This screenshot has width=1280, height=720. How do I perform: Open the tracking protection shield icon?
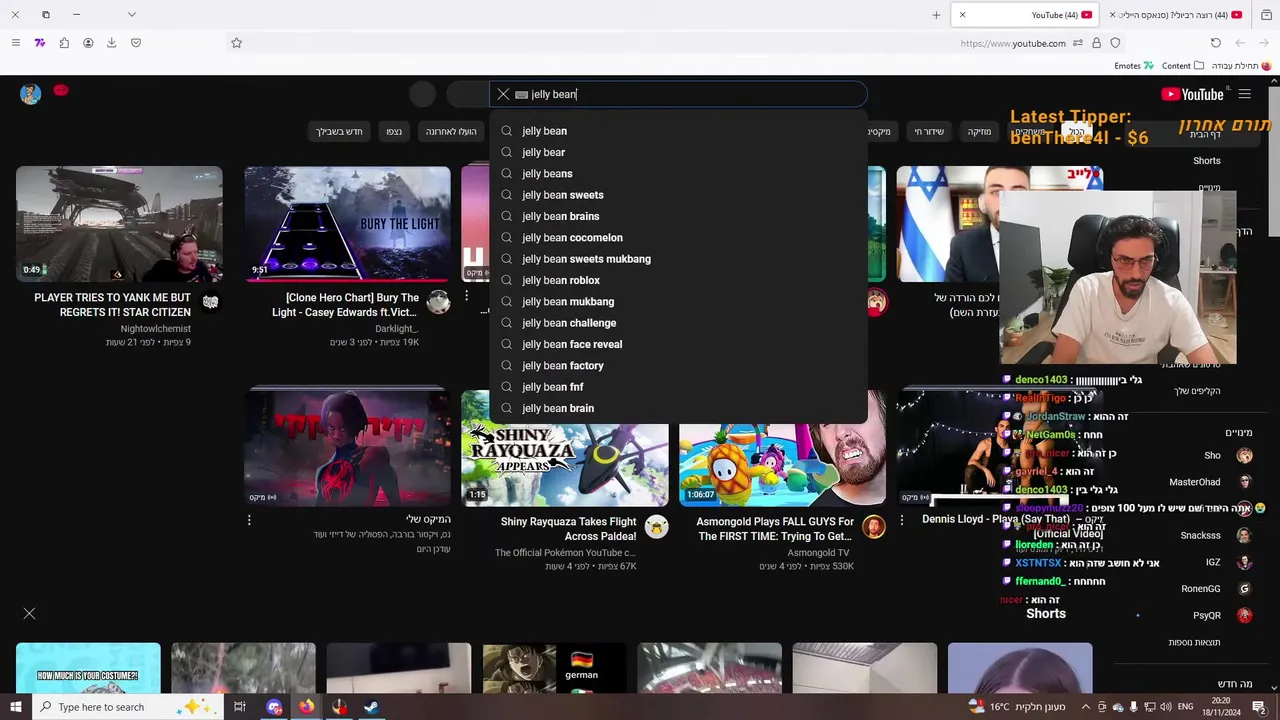click(x=1115, y=43)
